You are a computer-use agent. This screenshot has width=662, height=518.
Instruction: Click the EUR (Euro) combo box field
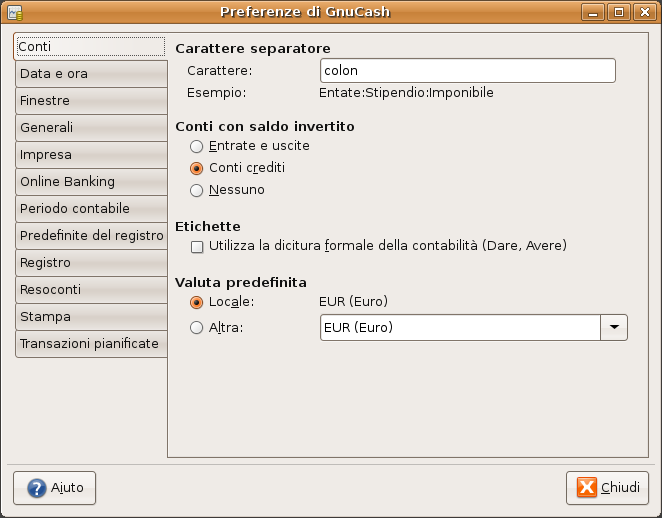click(460, 327)
